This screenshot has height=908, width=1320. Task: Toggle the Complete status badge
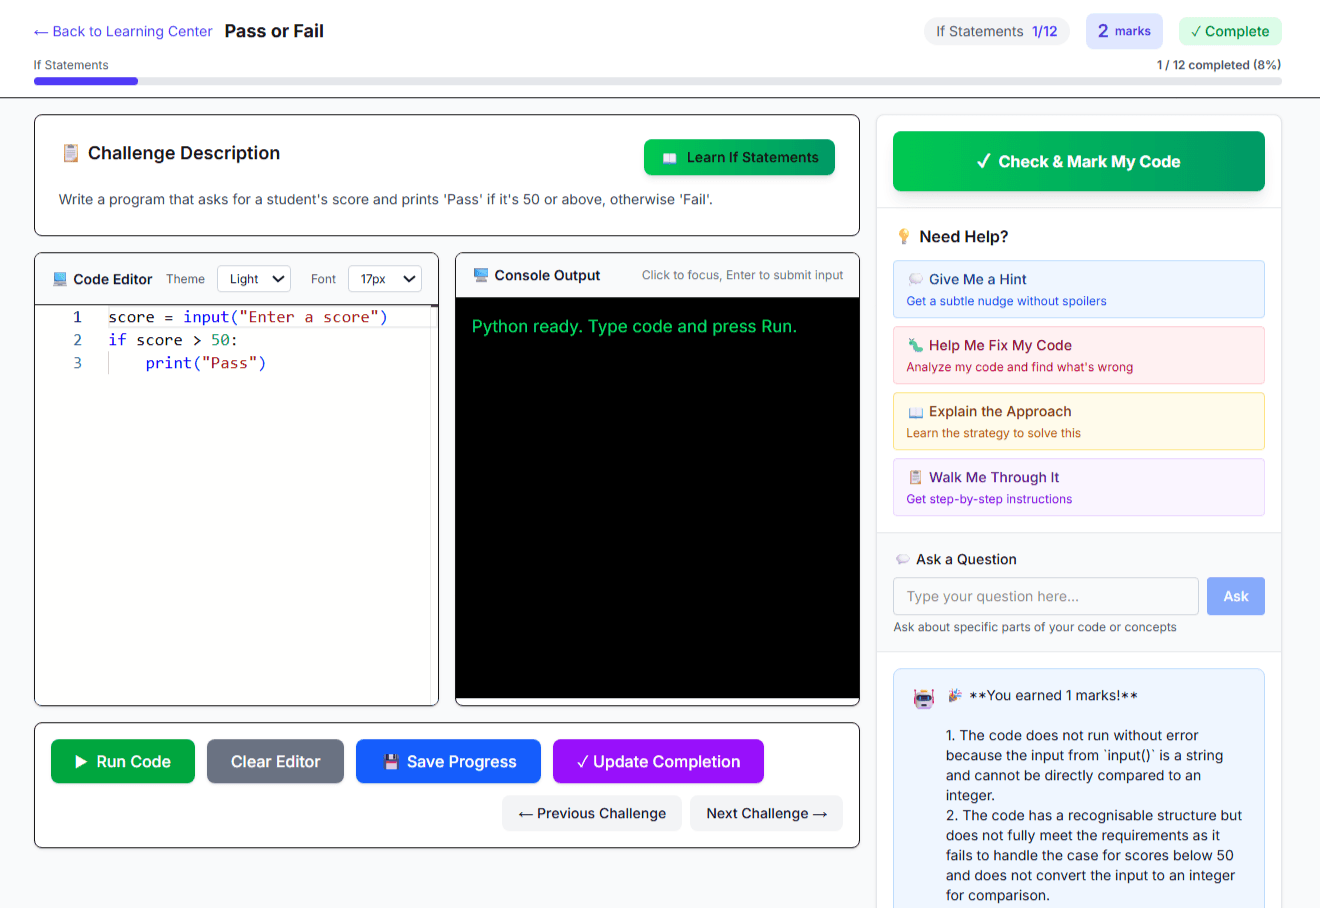pos(1230,31)
